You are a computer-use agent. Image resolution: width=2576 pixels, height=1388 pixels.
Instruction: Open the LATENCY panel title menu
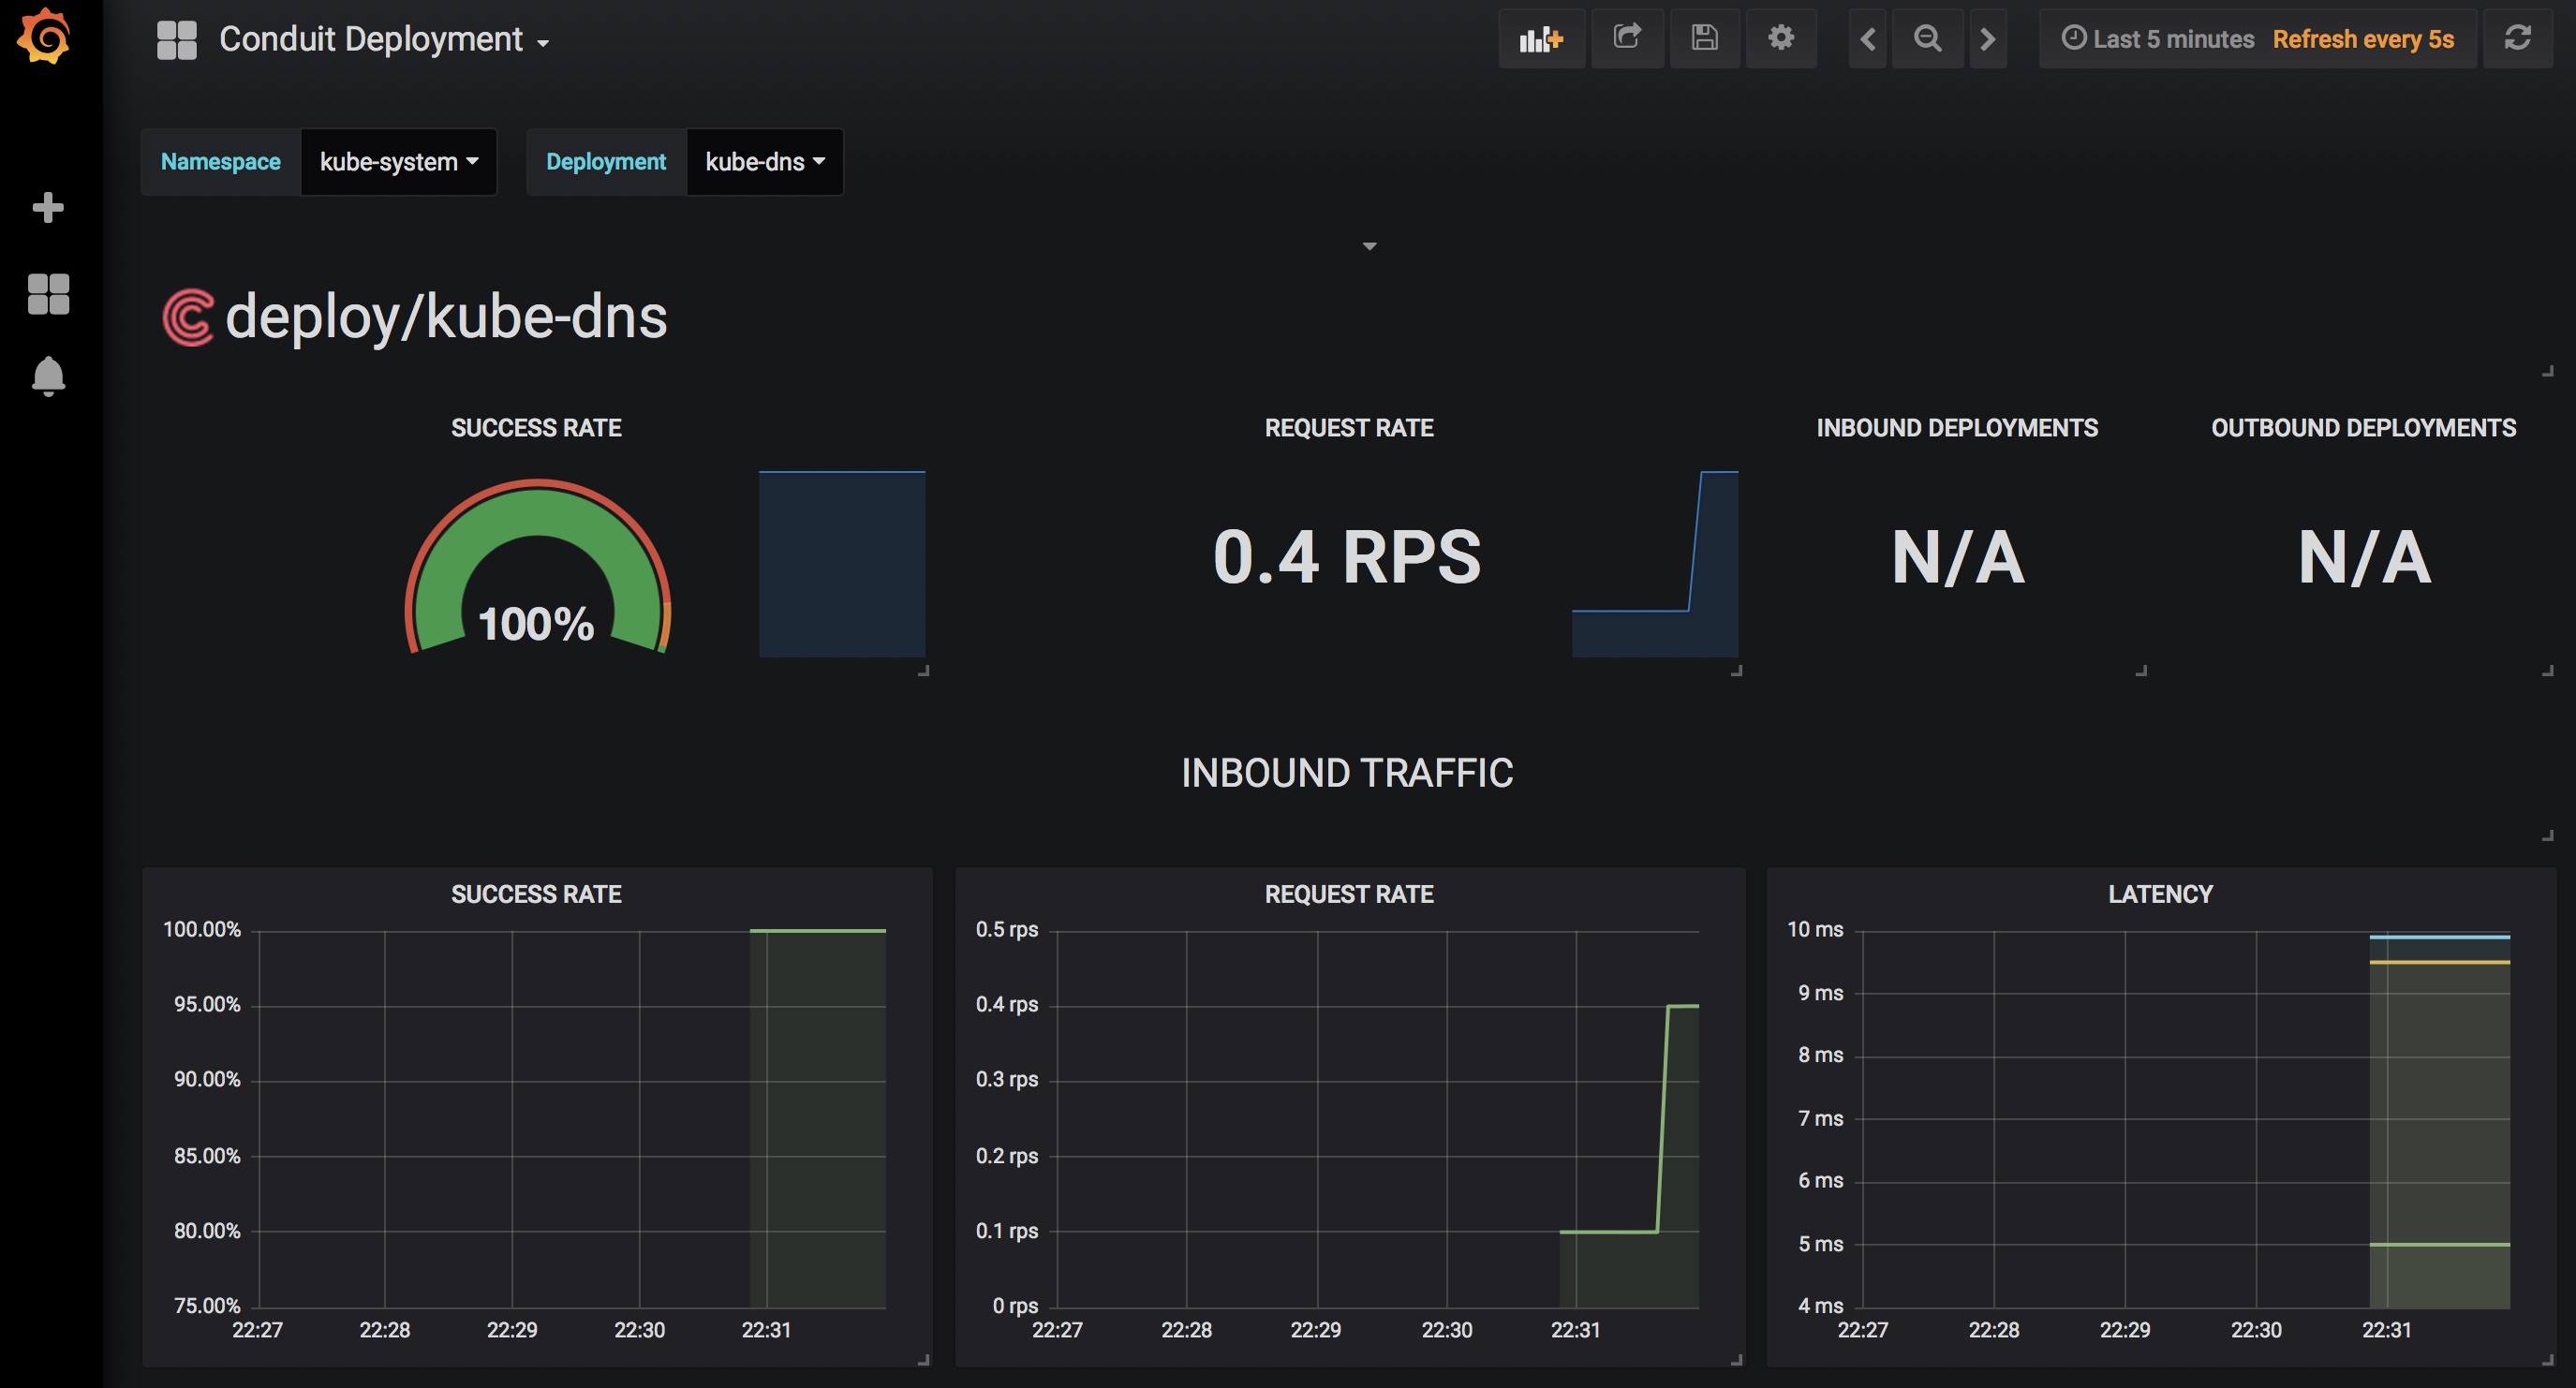[2160, 894]
